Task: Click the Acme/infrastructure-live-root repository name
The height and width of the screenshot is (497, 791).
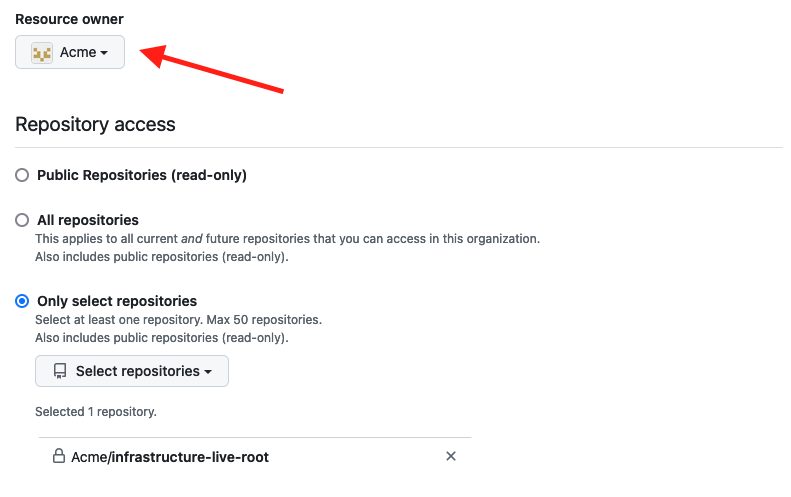Action: [x=170, y=457]
